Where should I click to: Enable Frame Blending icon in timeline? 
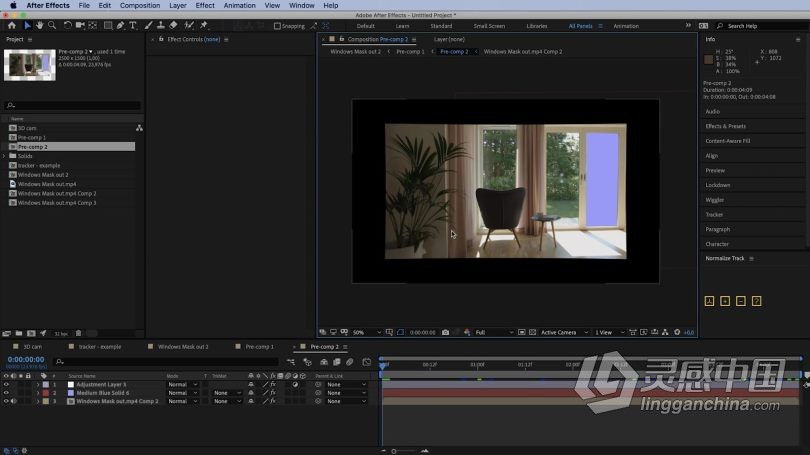coord(337,362)
